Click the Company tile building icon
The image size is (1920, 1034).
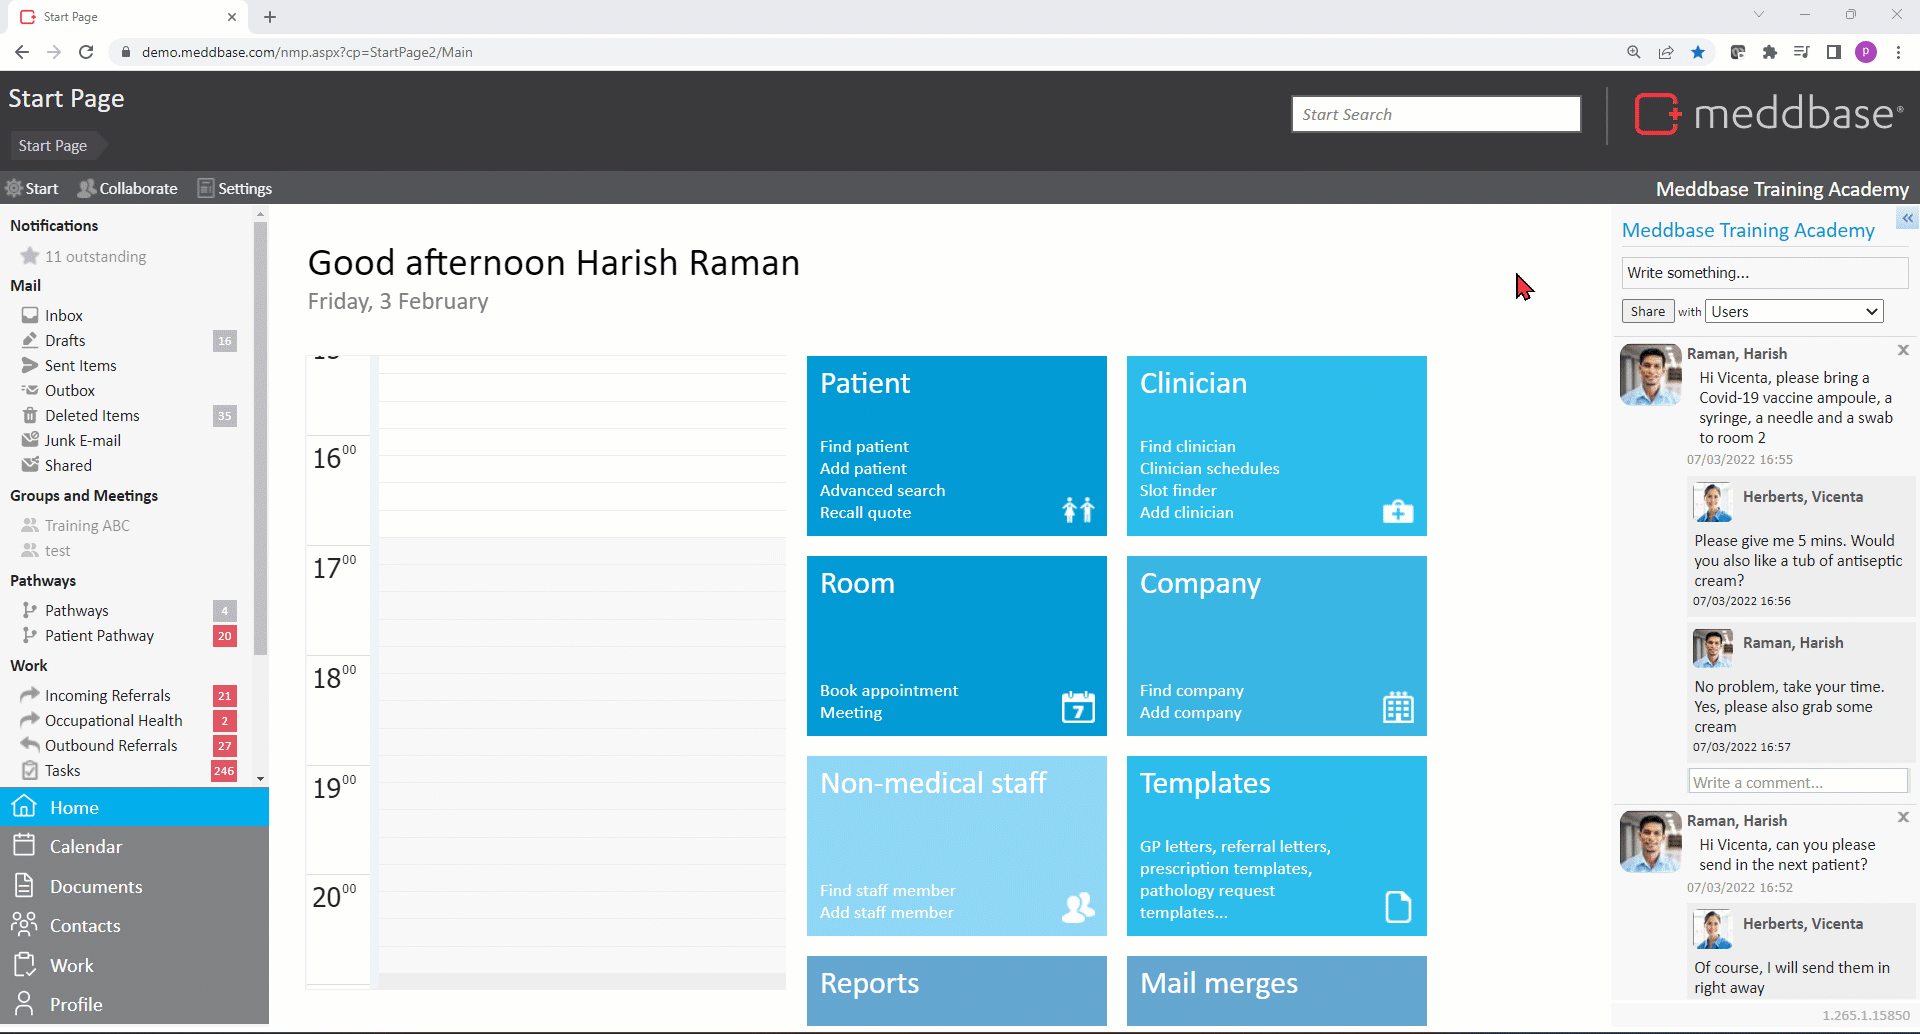[x=1397, y=707]
